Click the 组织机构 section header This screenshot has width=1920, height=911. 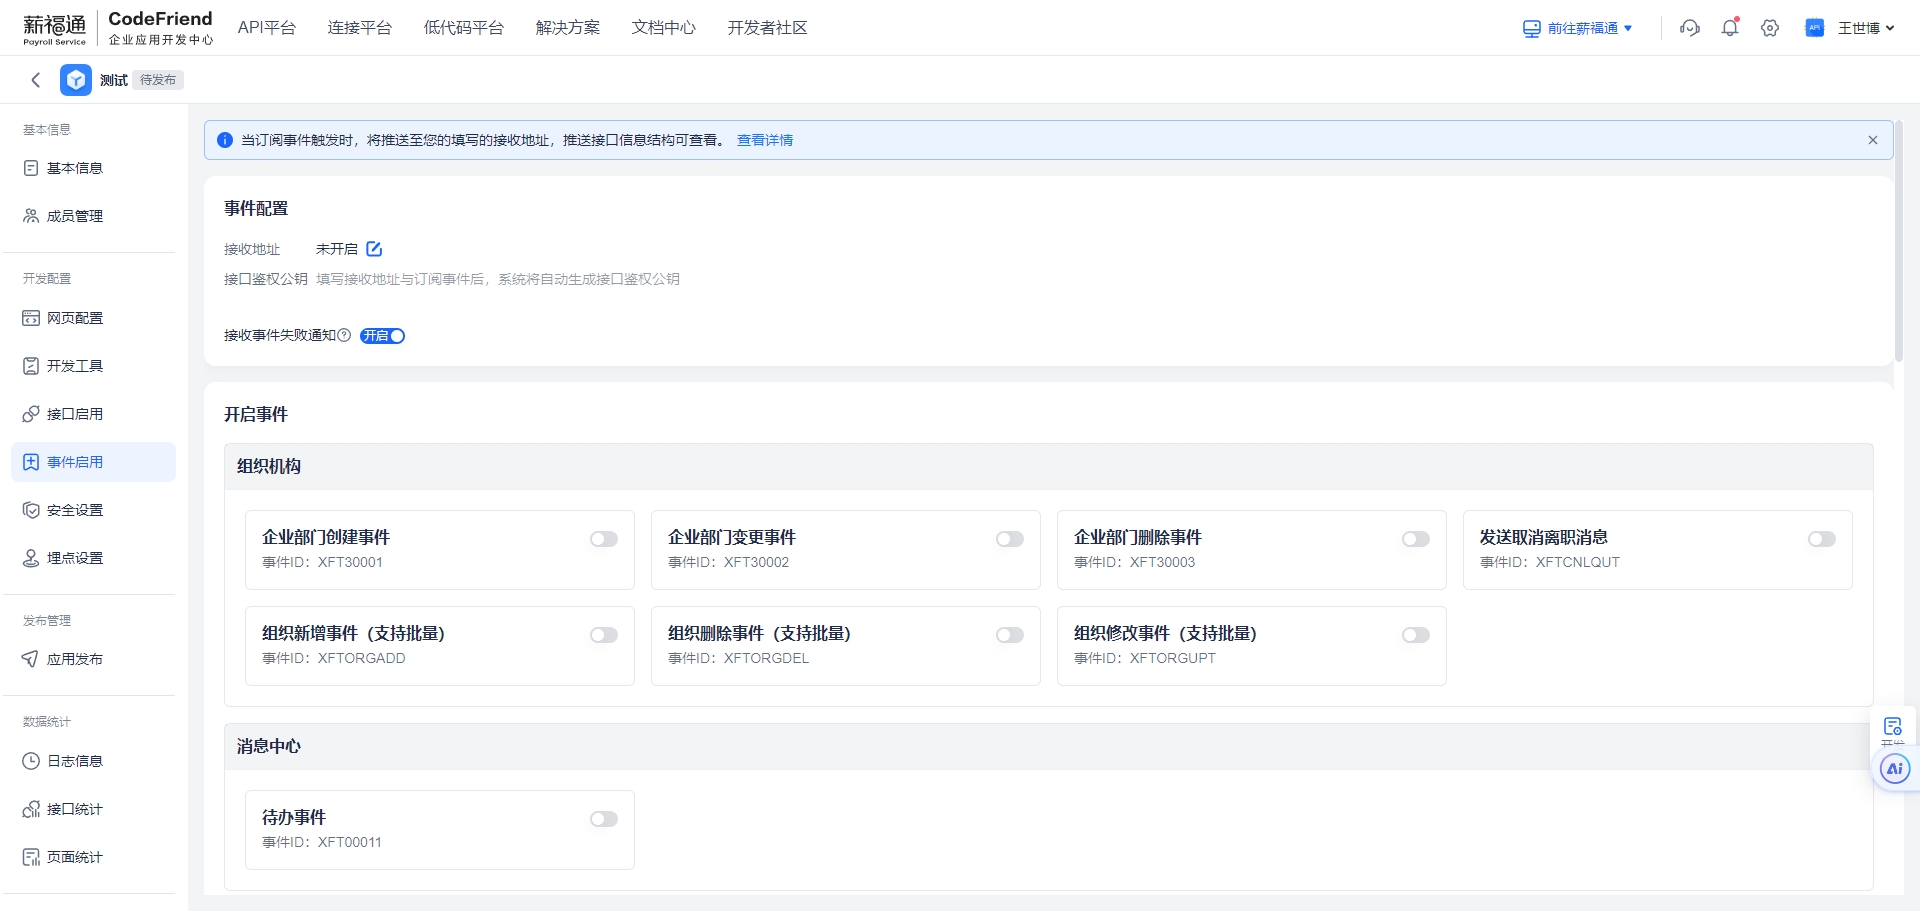pos(1048,466)
